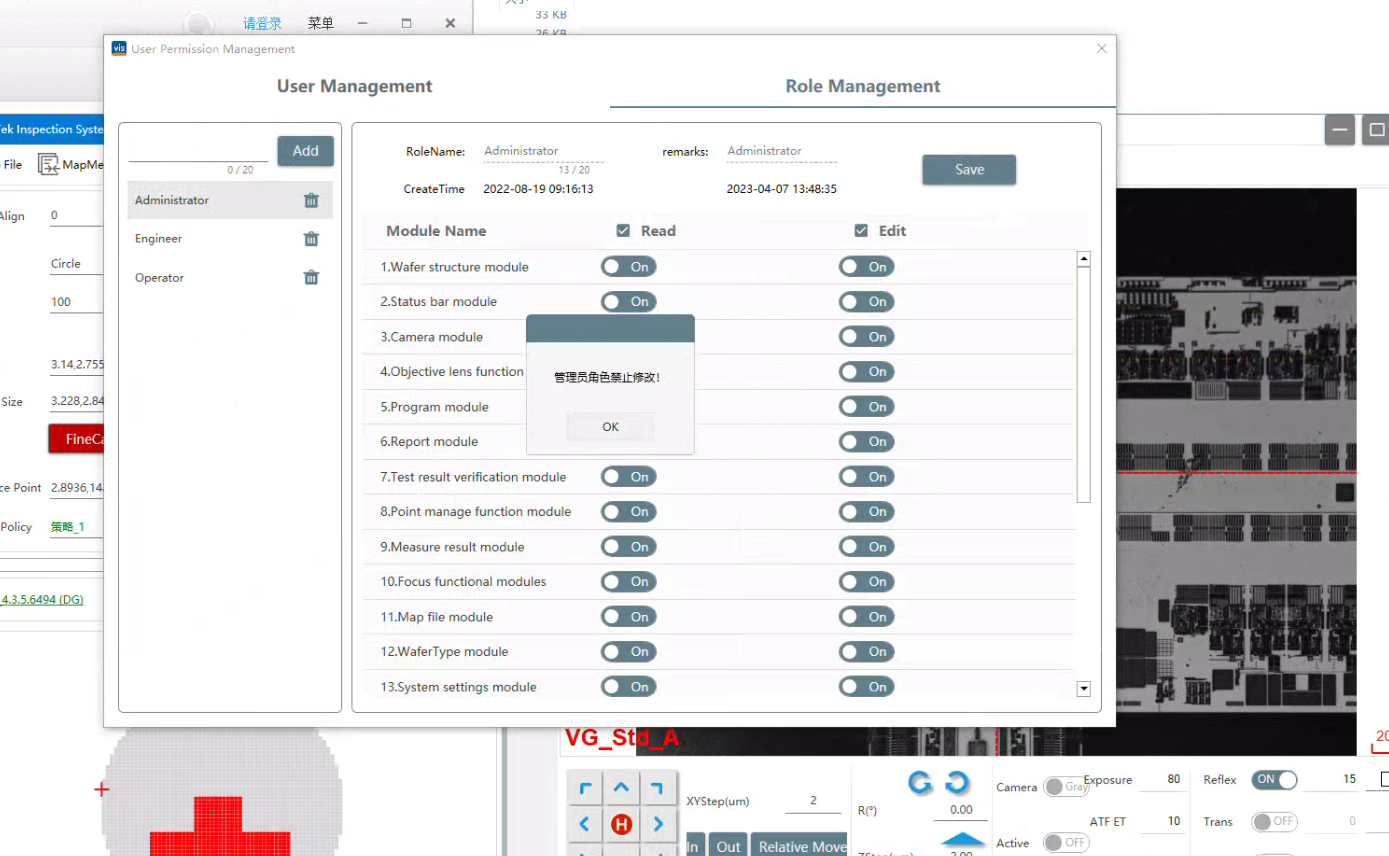
Task: Click the up arrow in the stage pad
Action: [x=621, y=790]
